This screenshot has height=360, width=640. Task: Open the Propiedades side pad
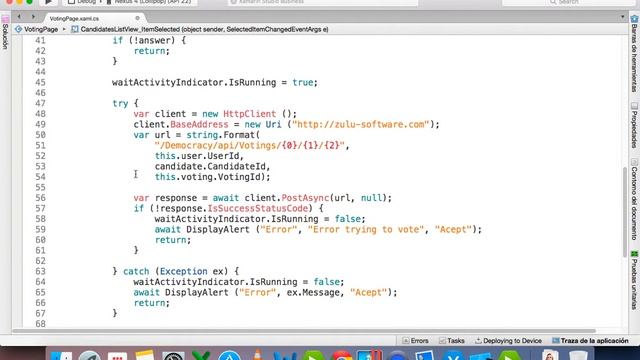(x=634, y=125)
